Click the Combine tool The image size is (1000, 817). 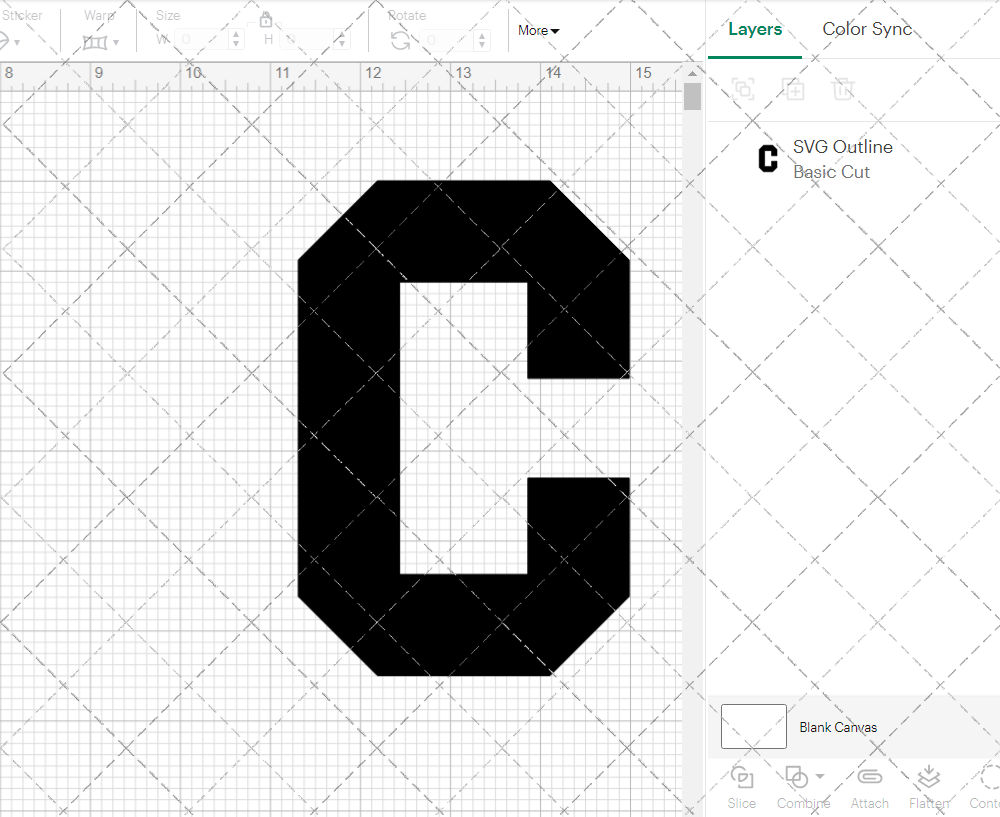802,787
